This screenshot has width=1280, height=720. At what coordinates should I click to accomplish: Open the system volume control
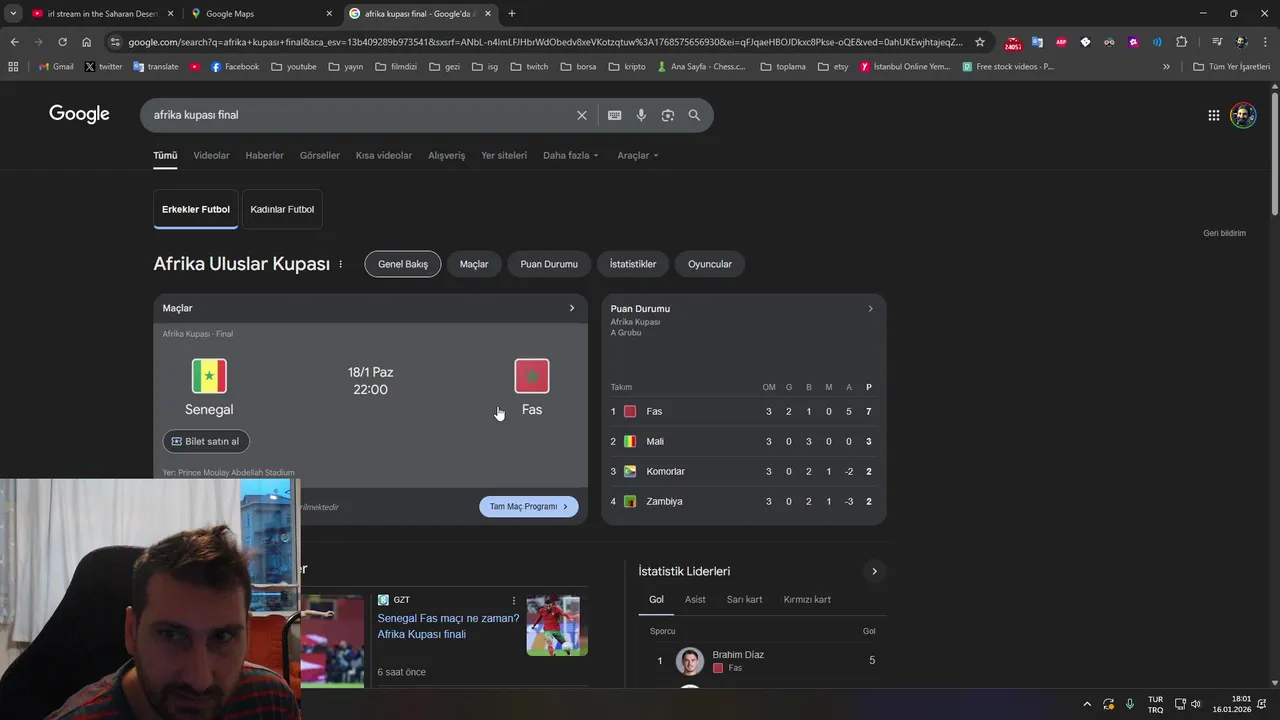1195,704
